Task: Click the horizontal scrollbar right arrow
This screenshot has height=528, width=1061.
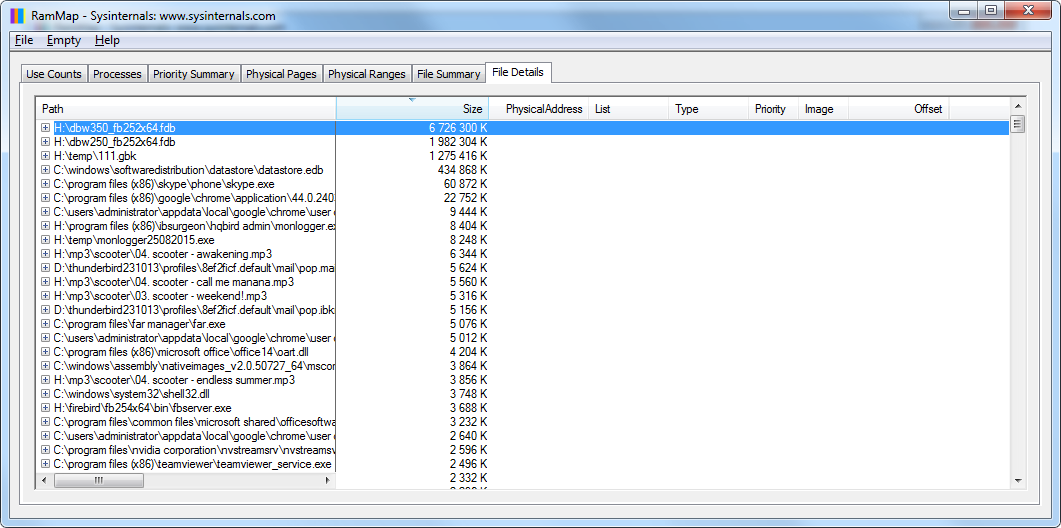Action: pyautogui.click(x=328, y=480)
